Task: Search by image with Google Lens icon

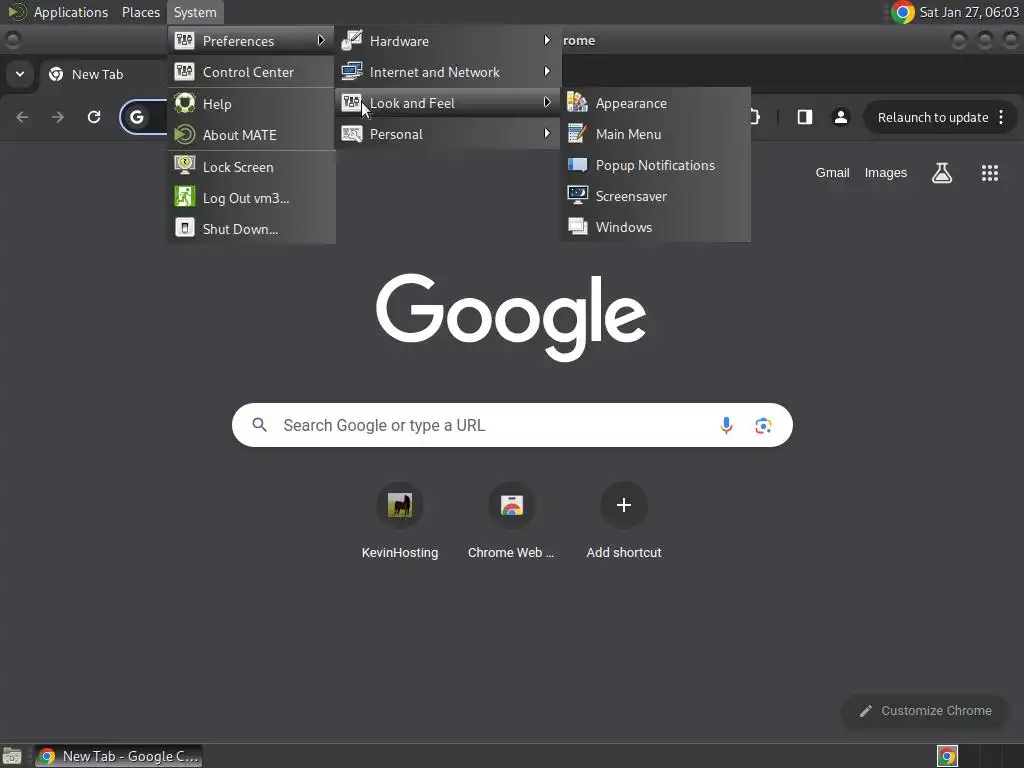Action: click(x=763, y=426)
